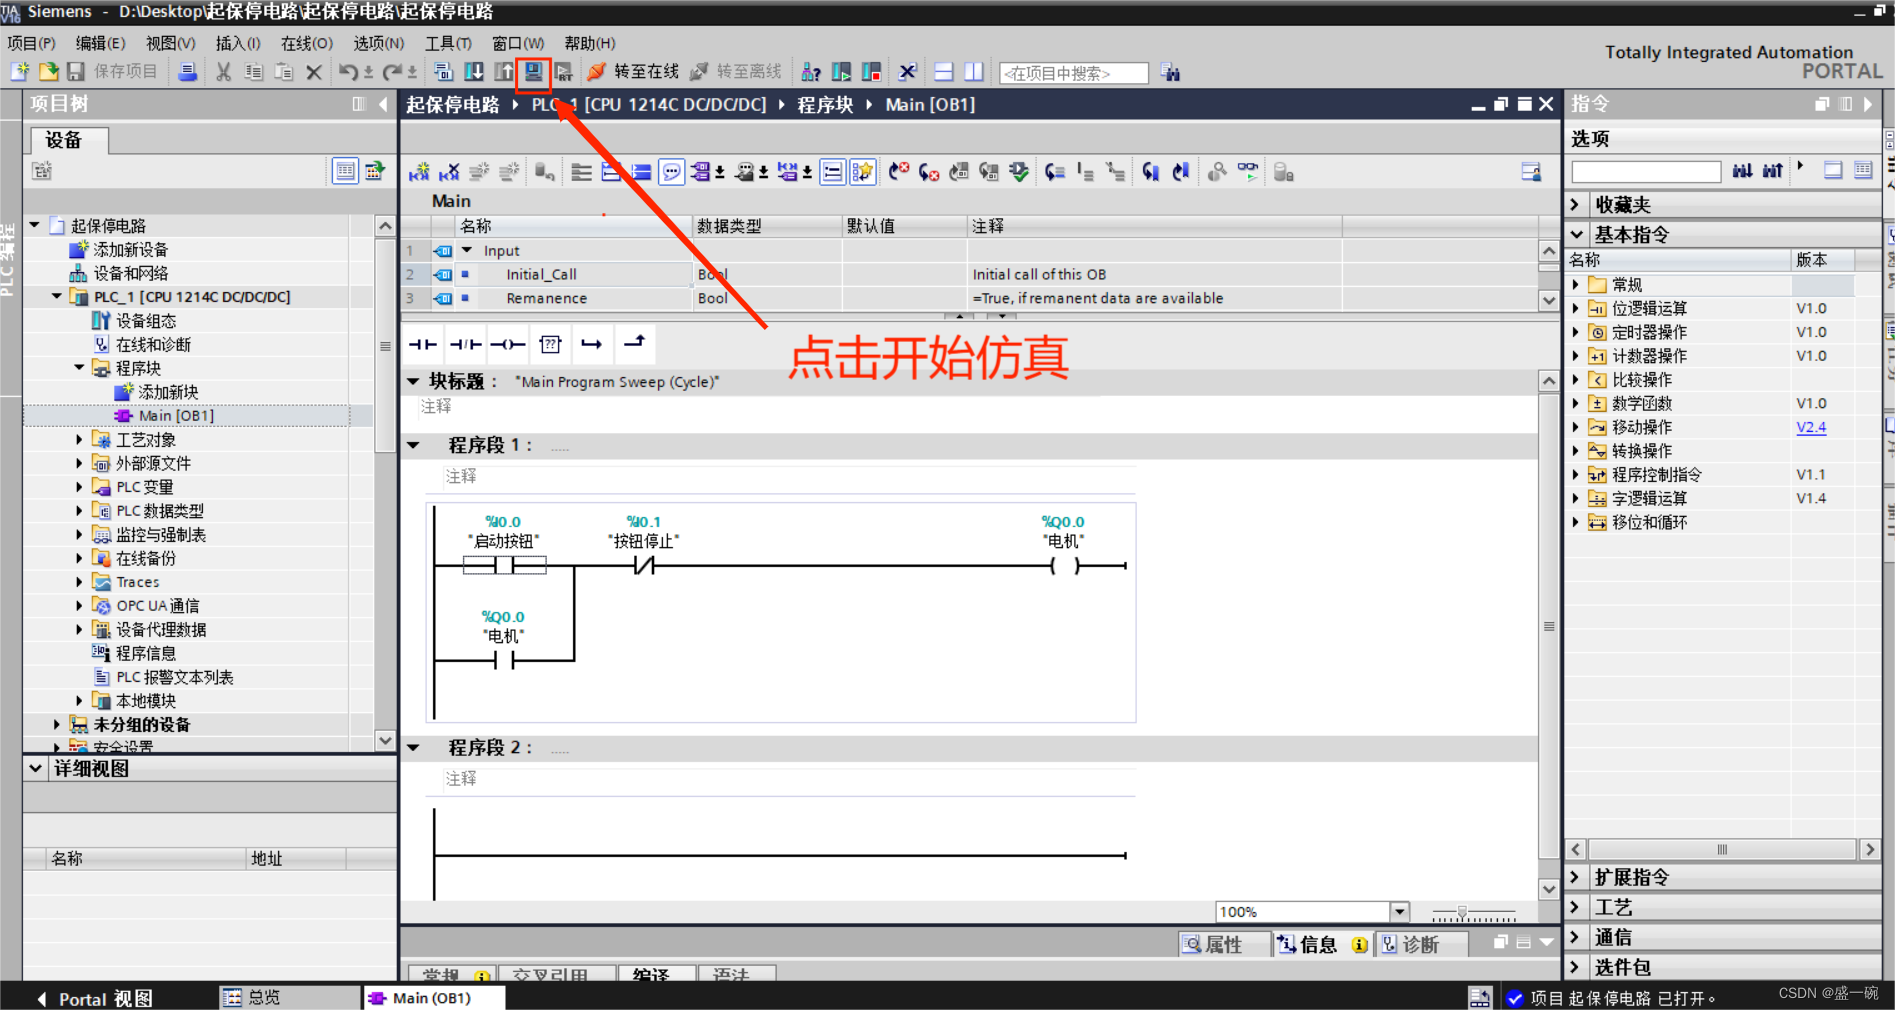Click the Accessible devices icon
Image resolution: width=1895 pixels, height=1010 pixels.
coord(811,72)
